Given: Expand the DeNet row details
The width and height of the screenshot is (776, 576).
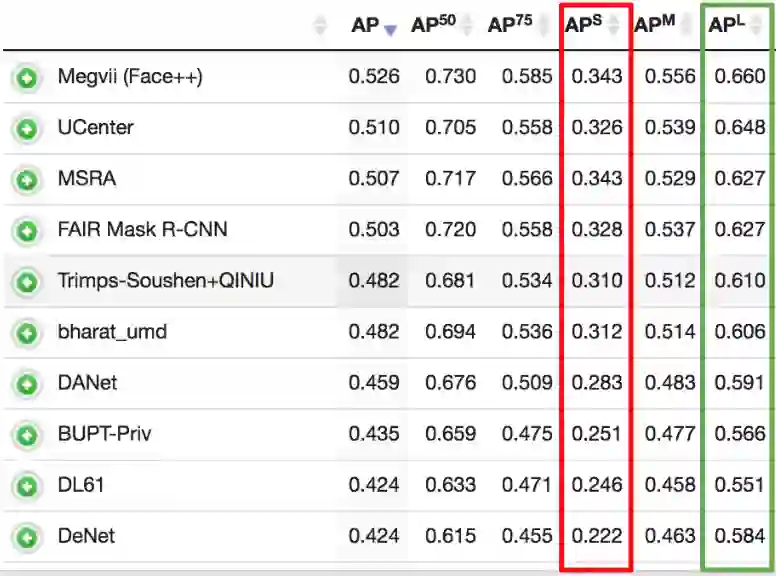Looking at the screenshot, I should pyautogui.click(x=26, y=537).
